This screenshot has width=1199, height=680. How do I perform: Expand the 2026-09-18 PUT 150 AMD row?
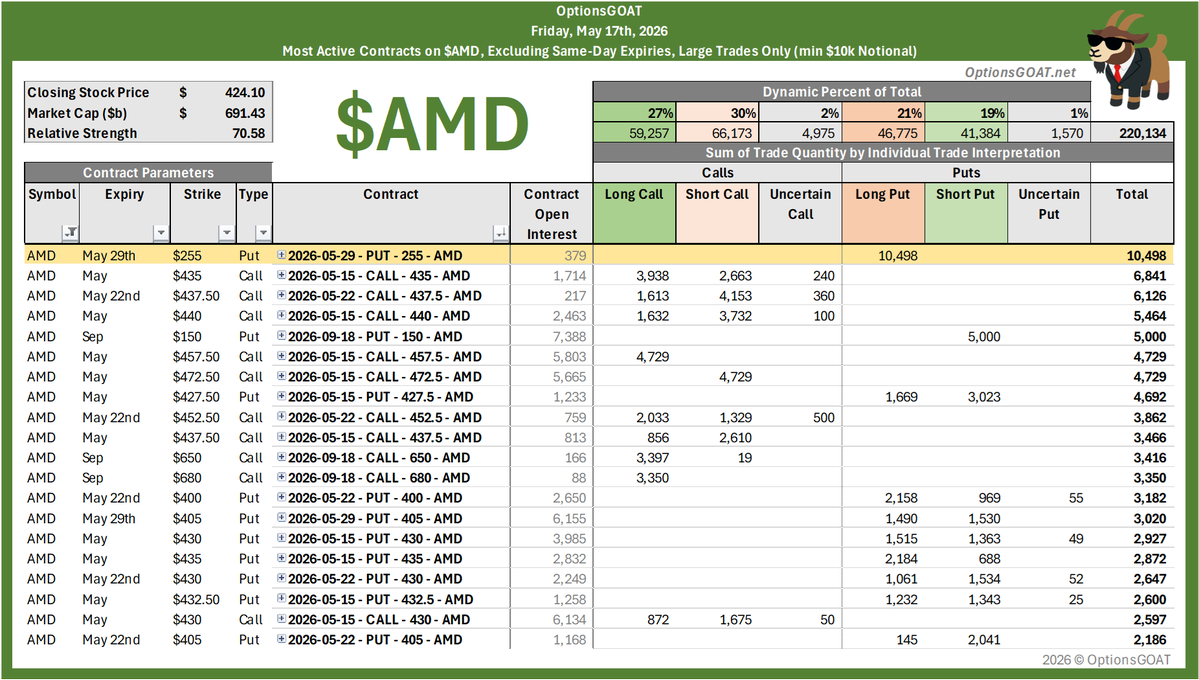pyautogui.click(x=281, y=336)
